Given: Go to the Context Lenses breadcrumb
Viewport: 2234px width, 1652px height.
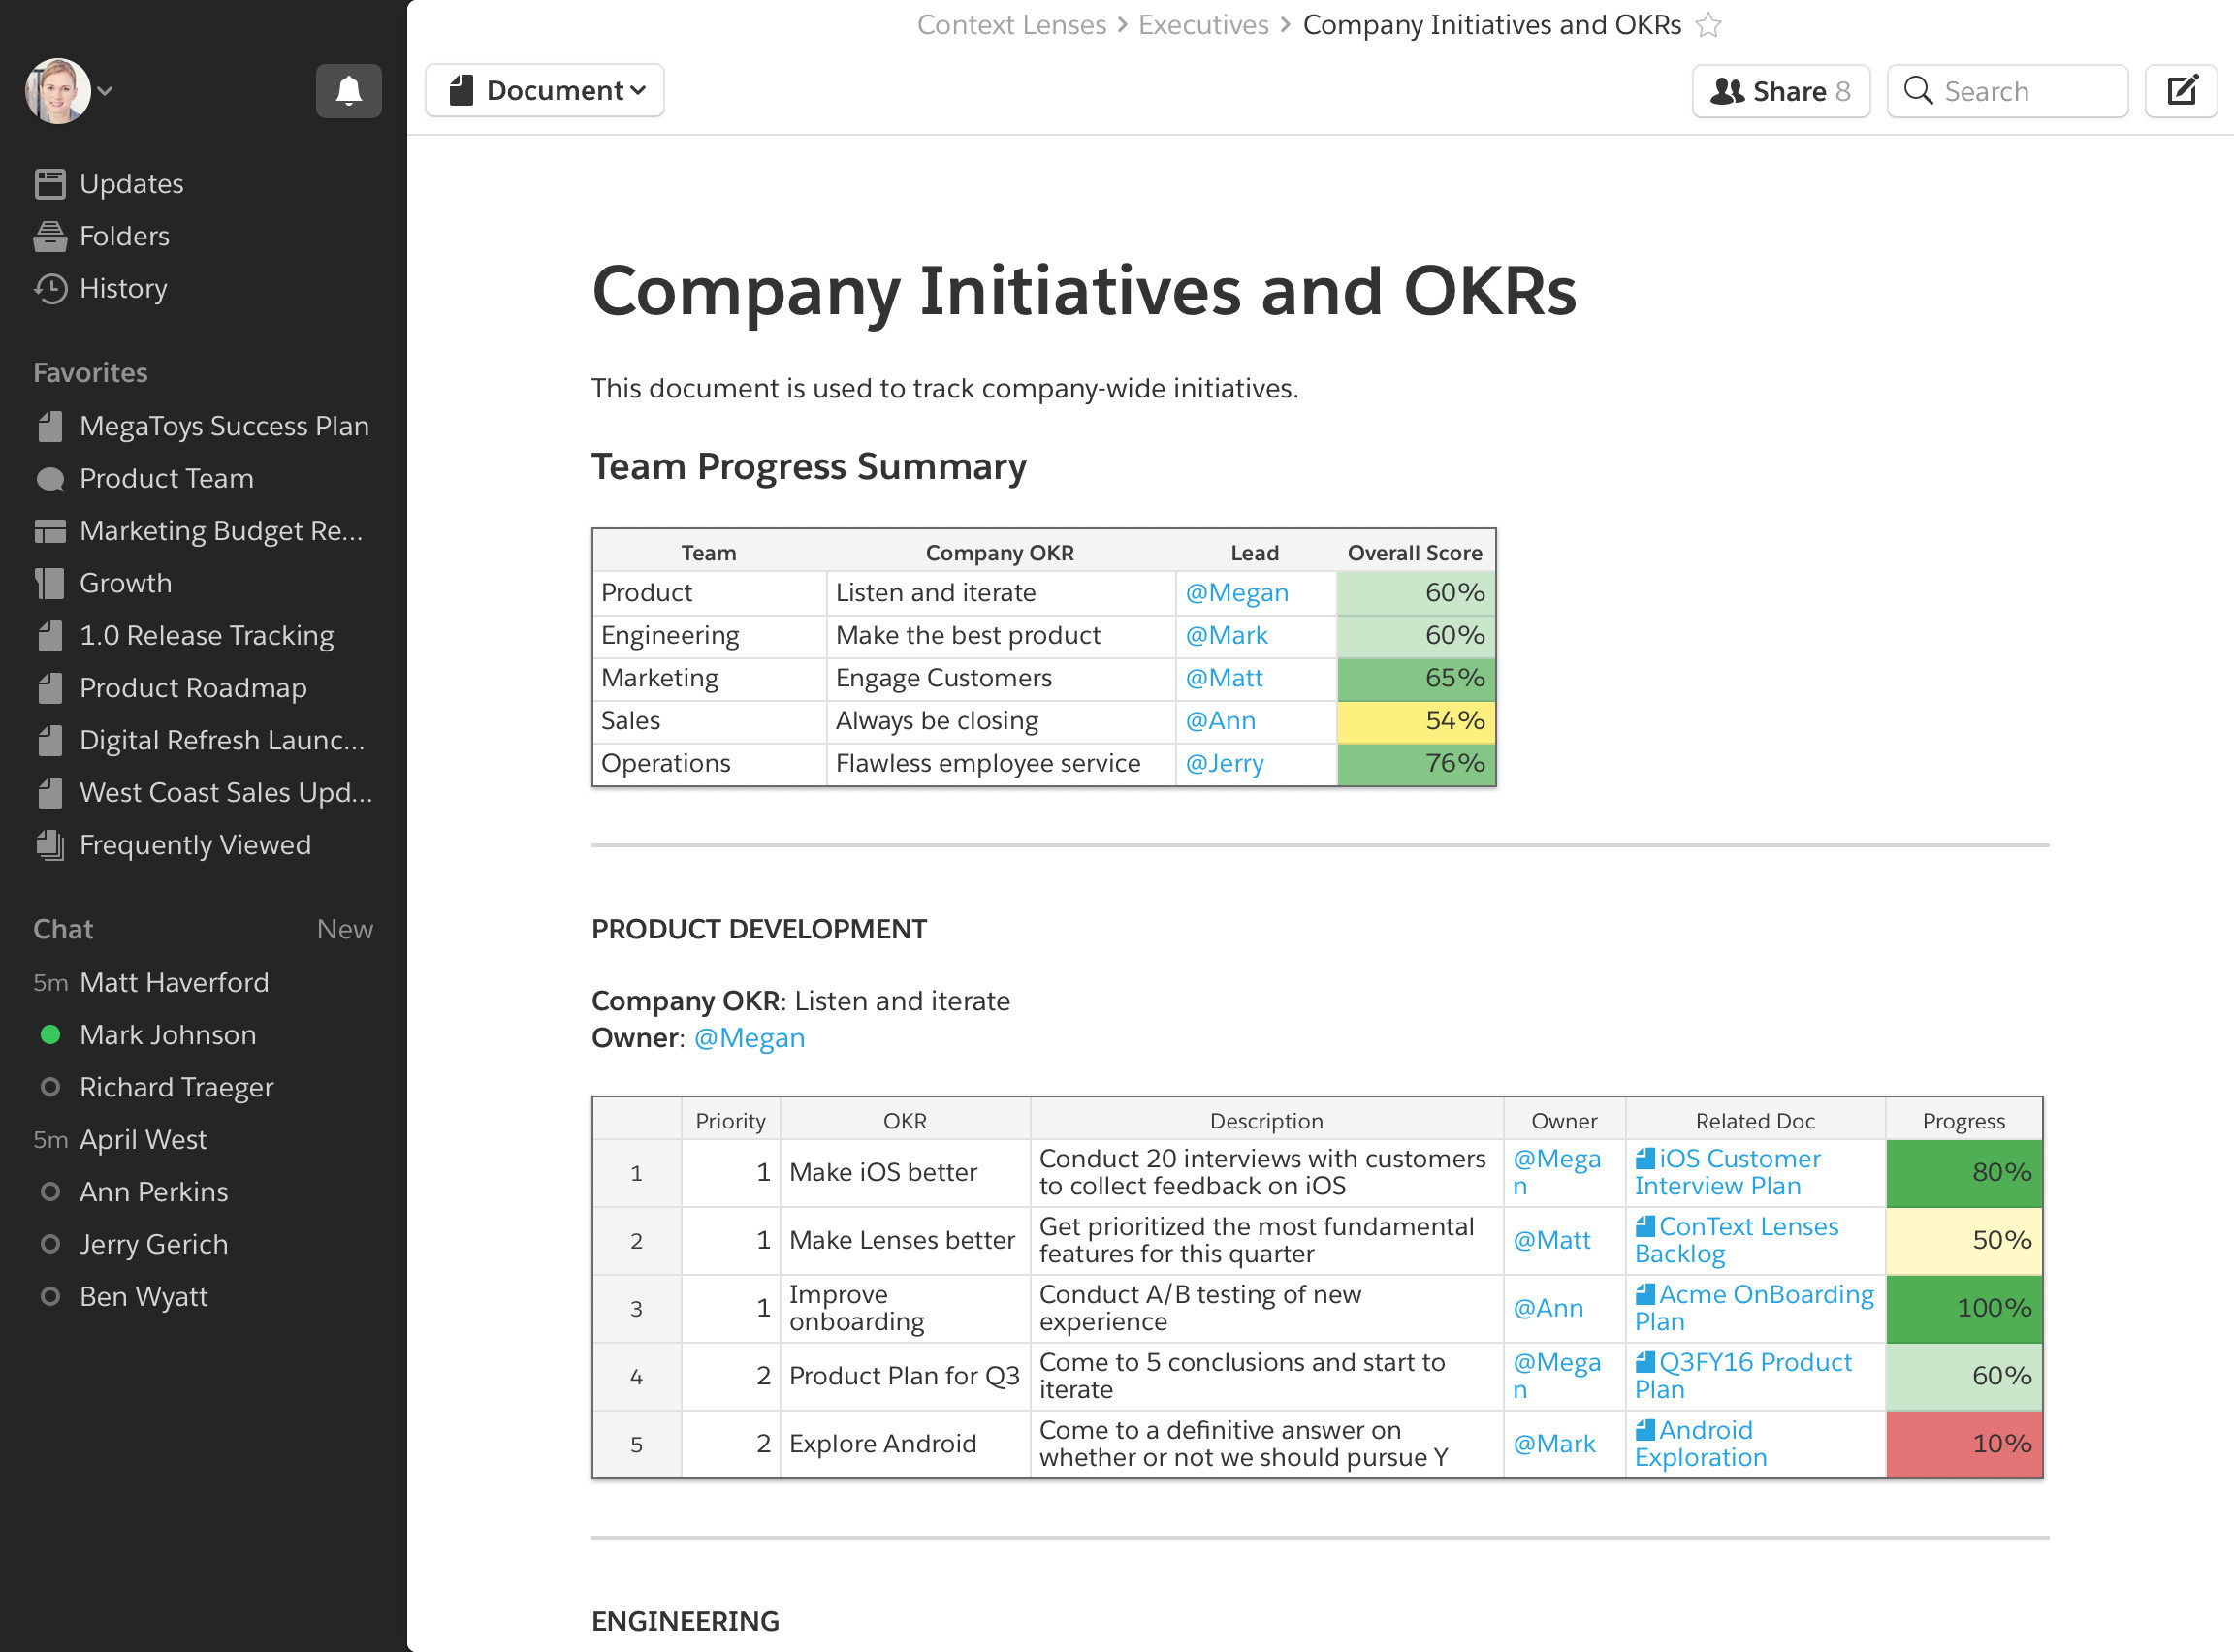Looking at the screenshot, I should (x=1011, y=25).
